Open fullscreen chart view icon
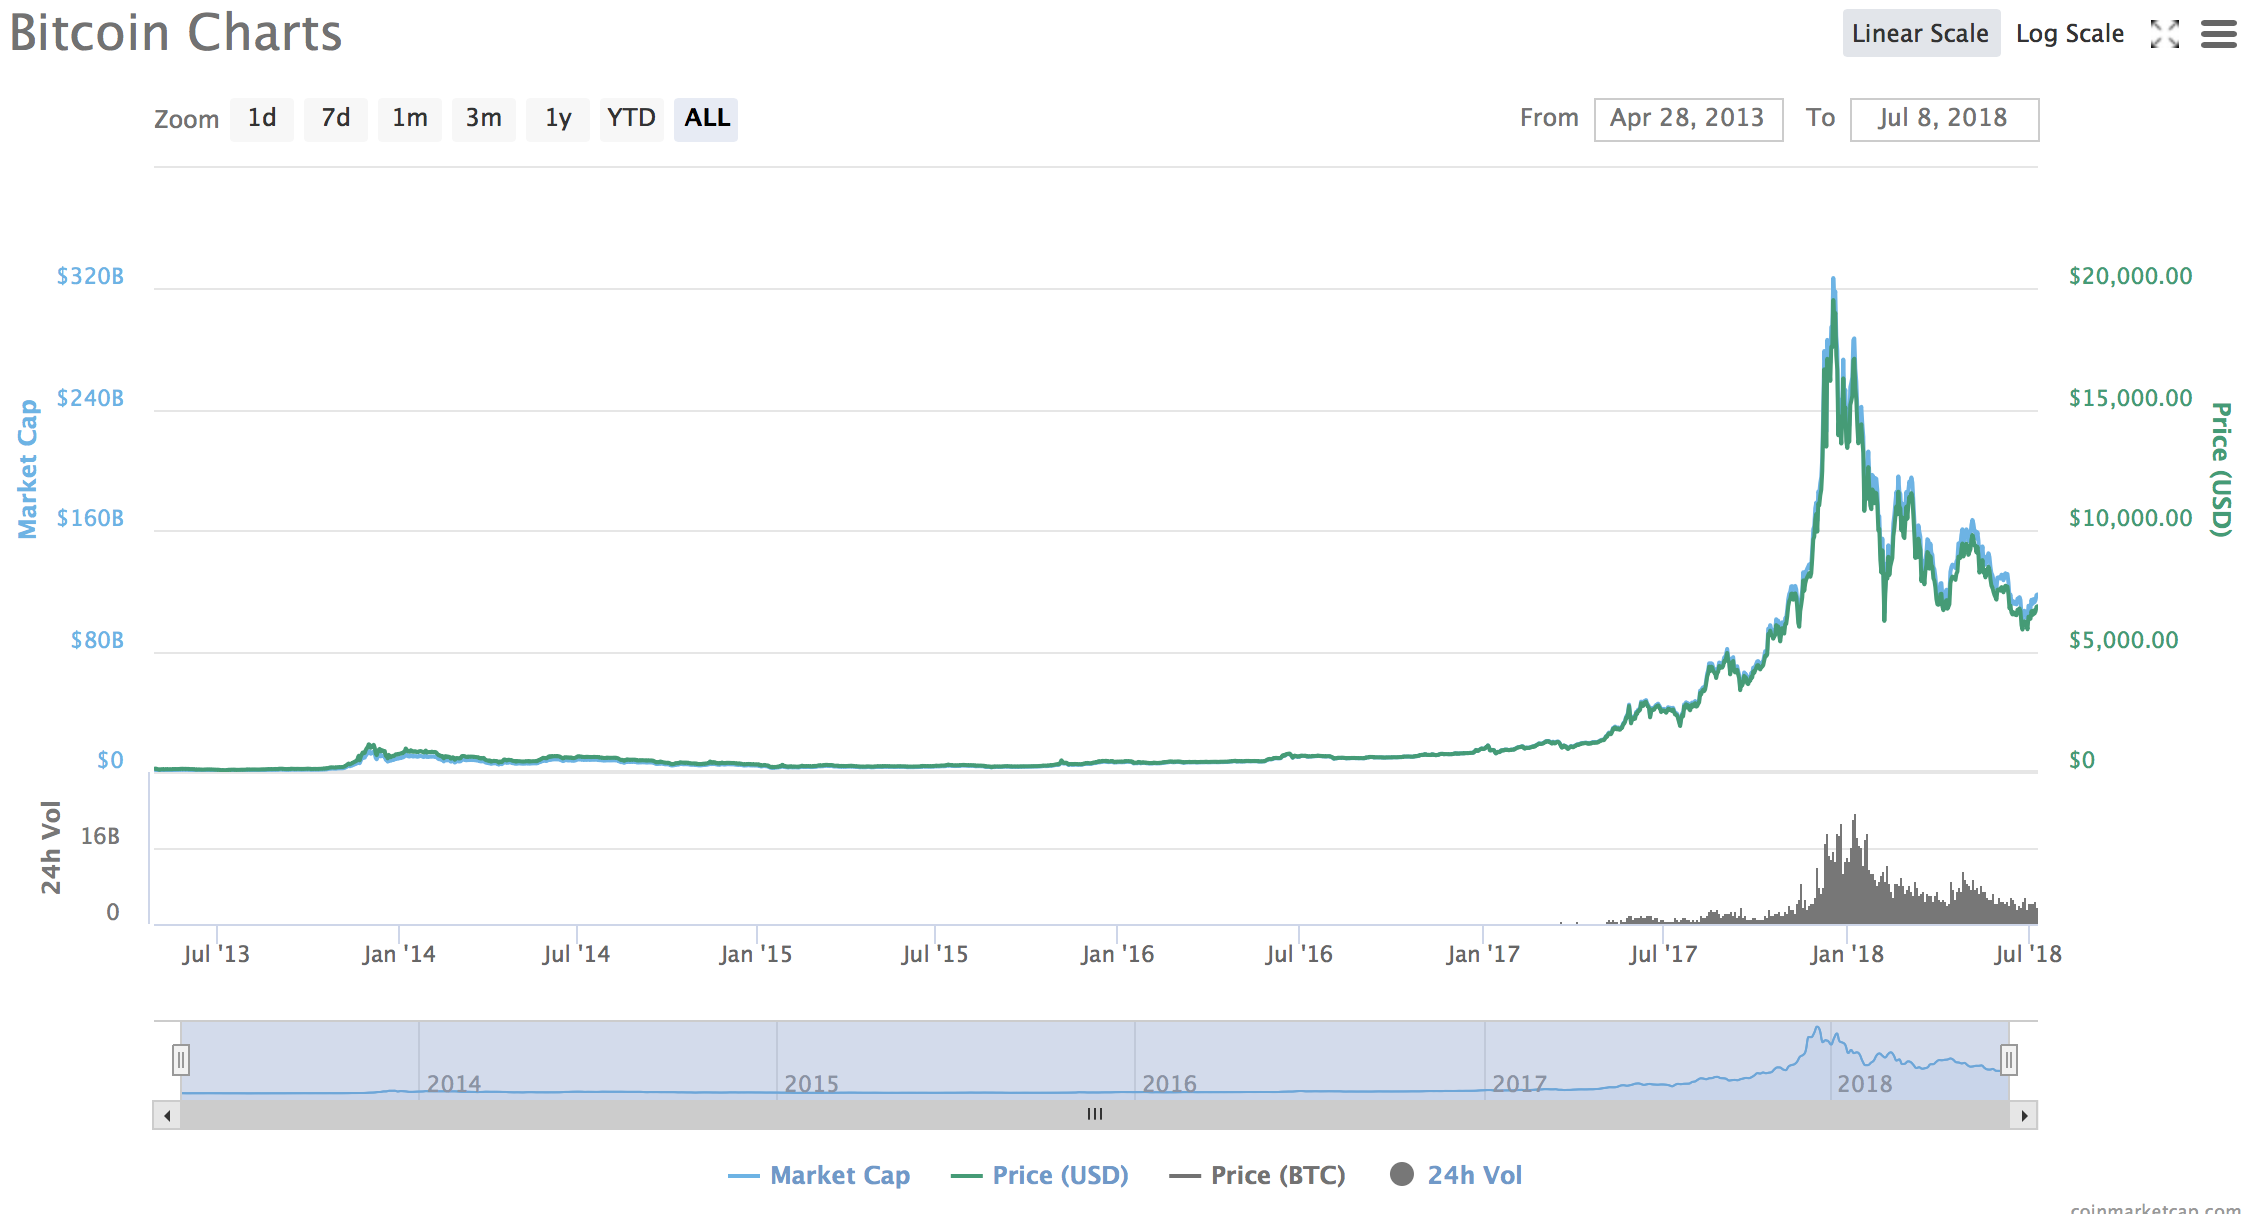The image size is (2260, 1214). point(2164,34)
